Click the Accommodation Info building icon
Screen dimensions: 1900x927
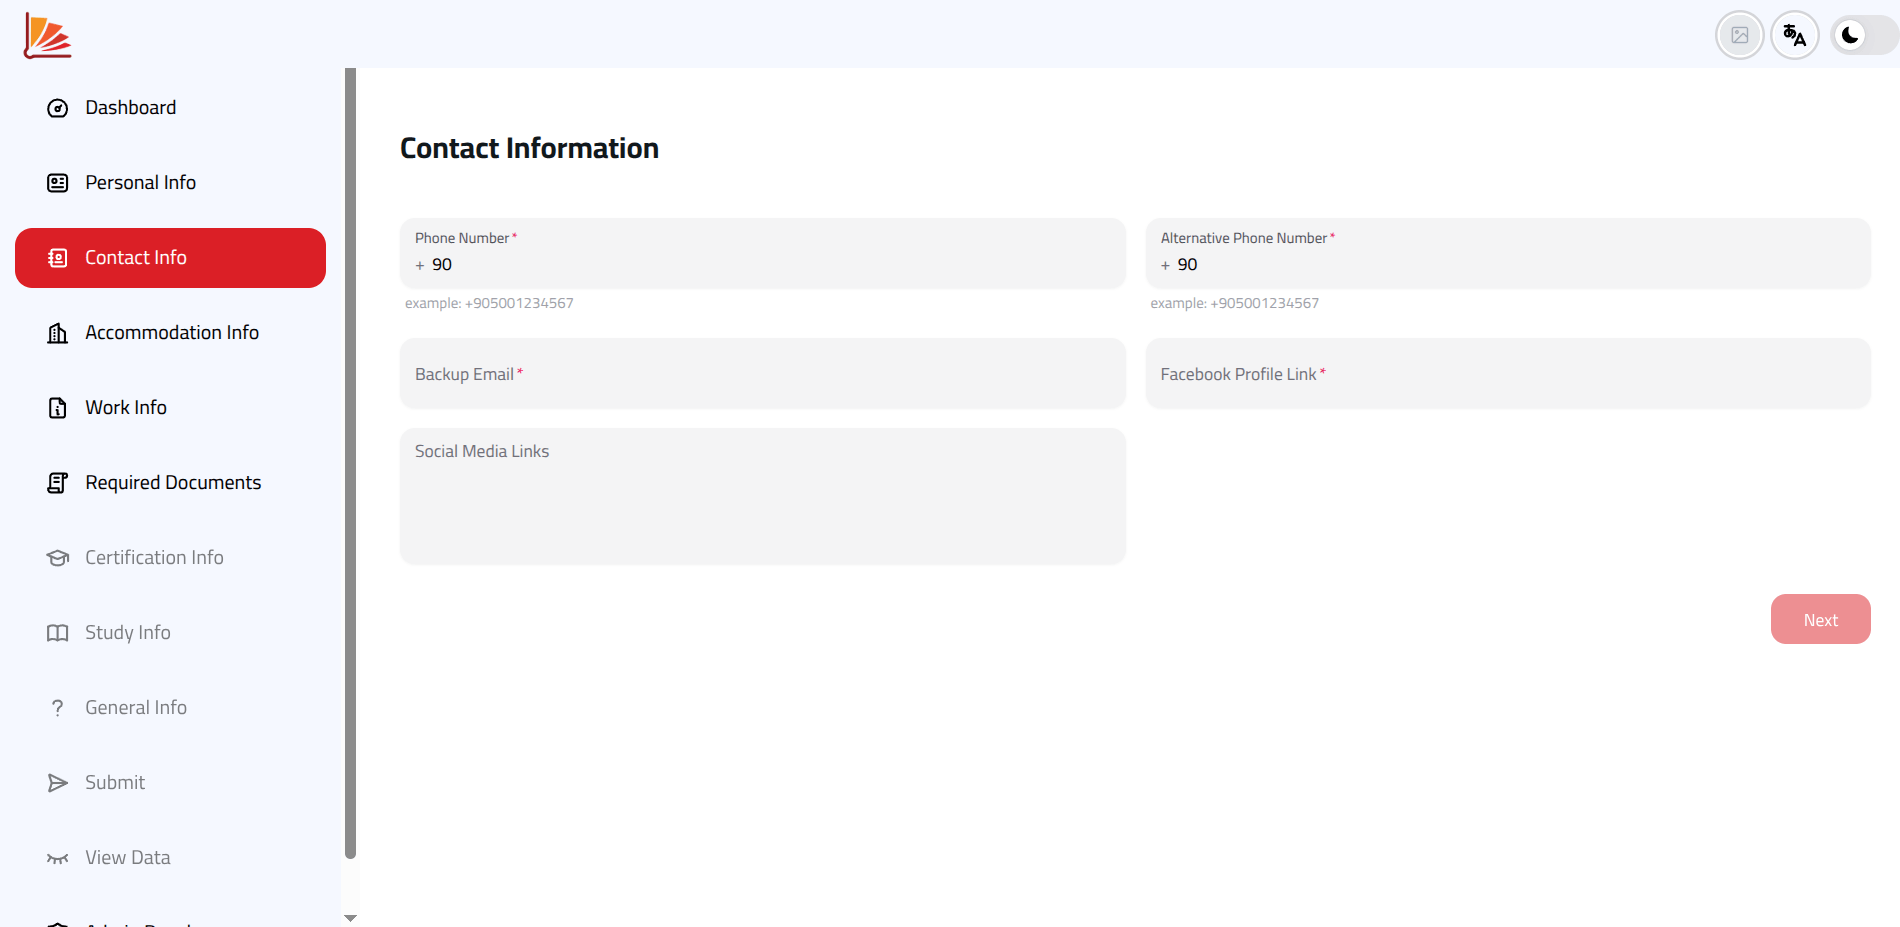click(58, 333)
